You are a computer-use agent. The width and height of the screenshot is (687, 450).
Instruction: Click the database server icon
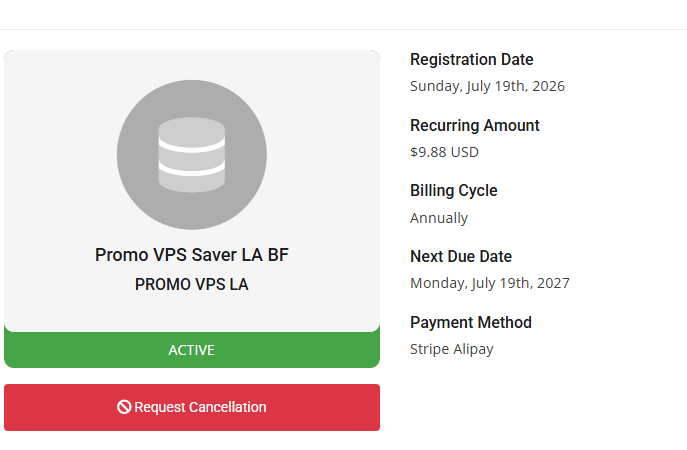point(191,155)
